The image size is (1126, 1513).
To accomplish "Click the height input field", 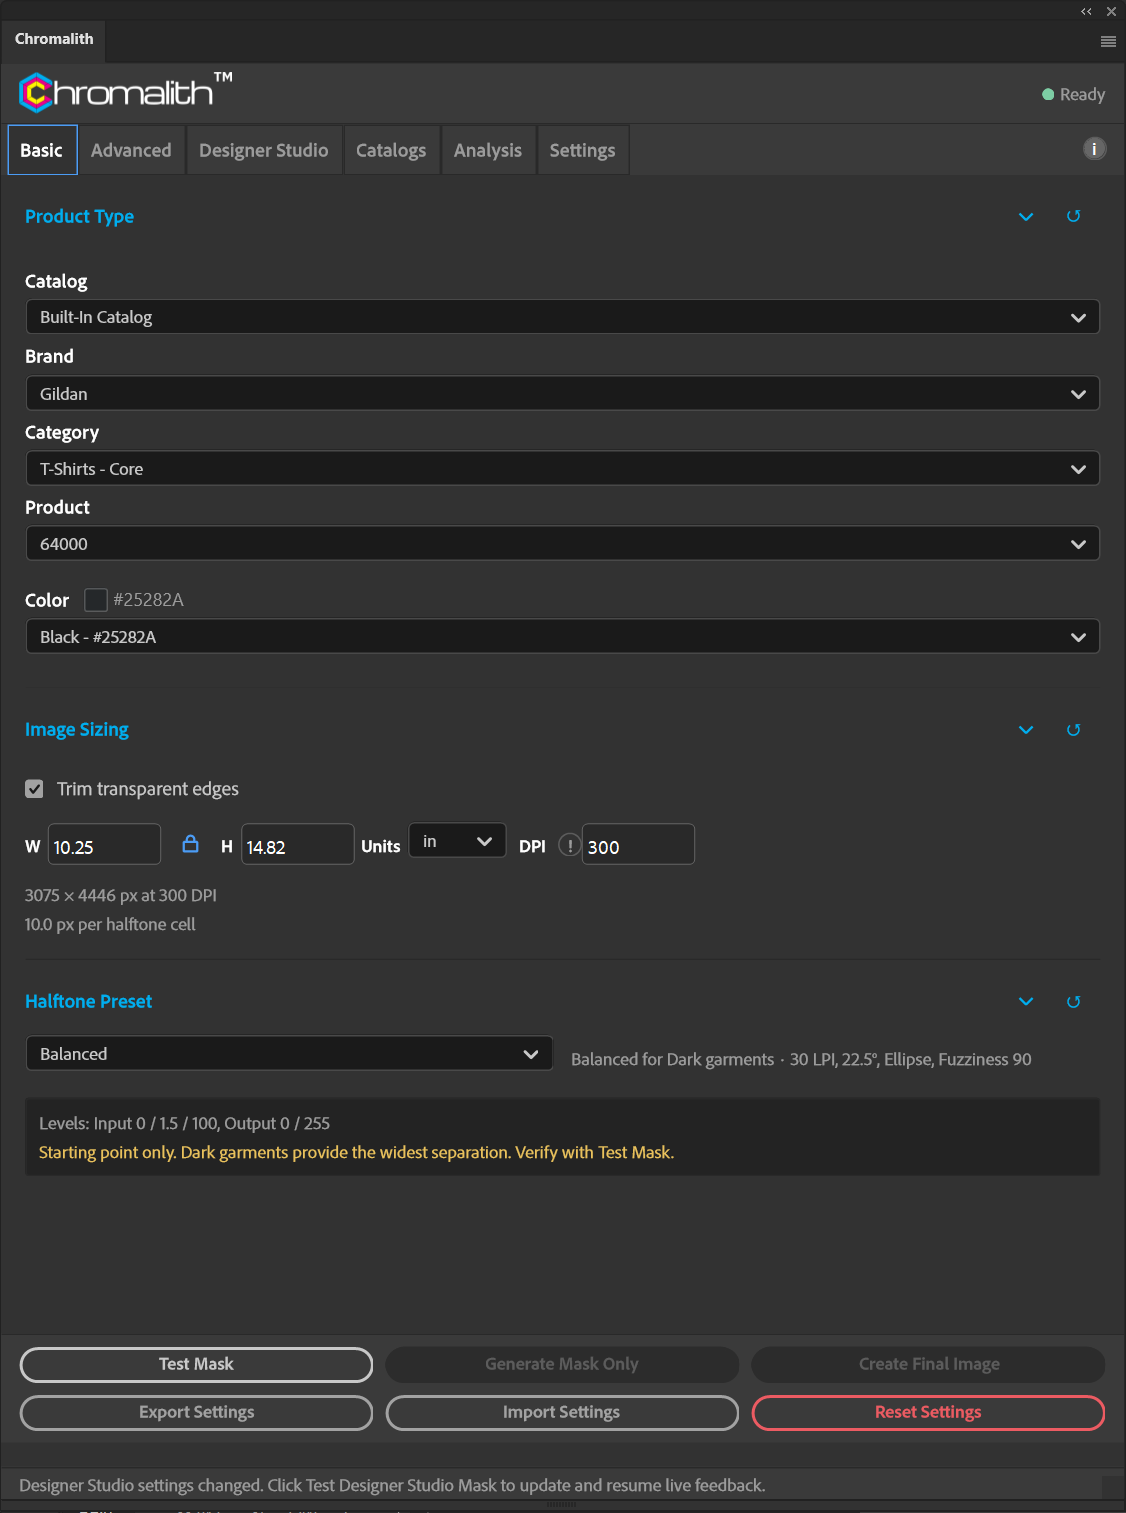I will tap(297, 845).
